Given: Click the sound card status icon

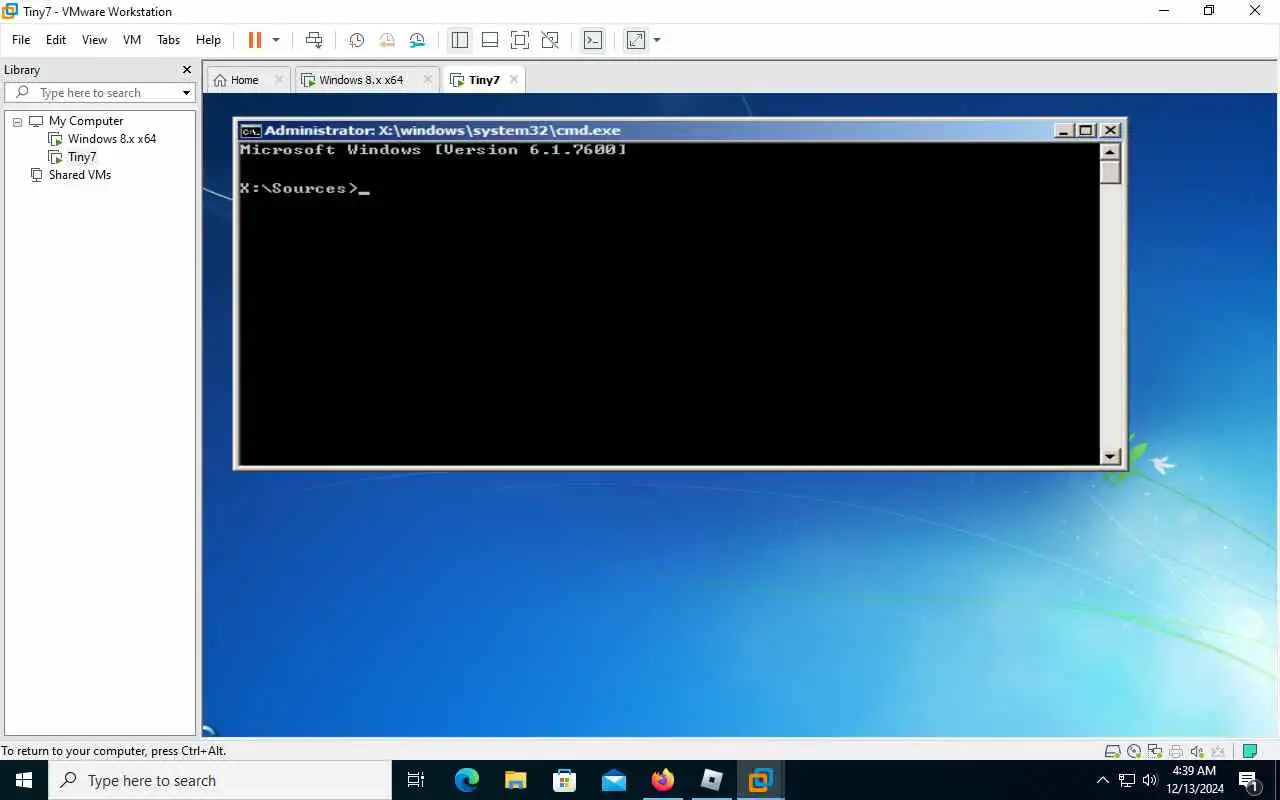Looking at the screenshot, I should (x=1197, y=751).
